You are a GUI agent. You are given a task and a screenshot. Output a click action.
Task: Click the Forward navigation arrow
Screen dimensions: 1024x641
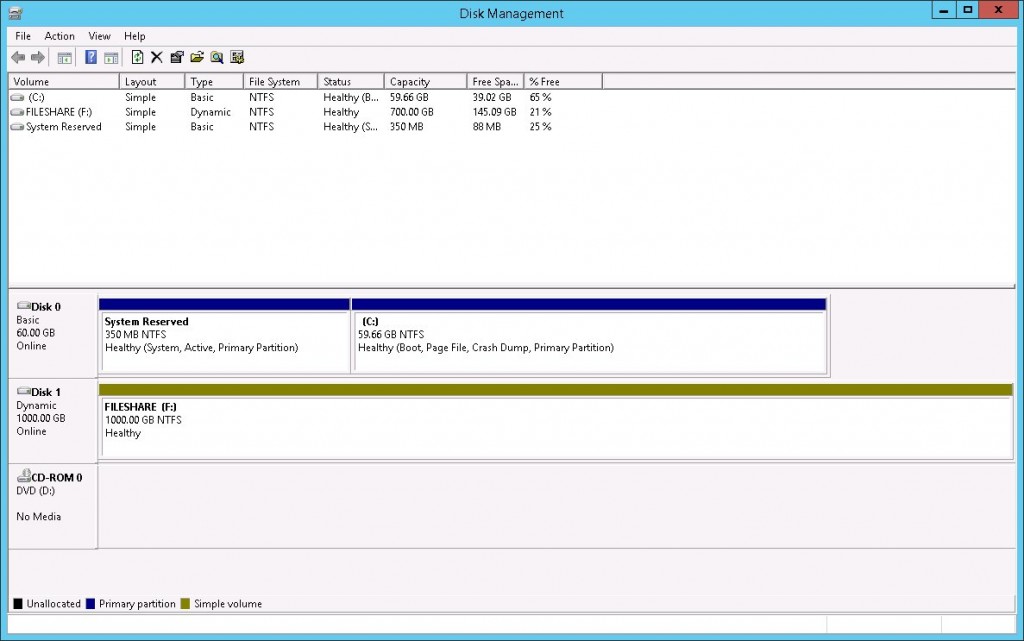37,57
